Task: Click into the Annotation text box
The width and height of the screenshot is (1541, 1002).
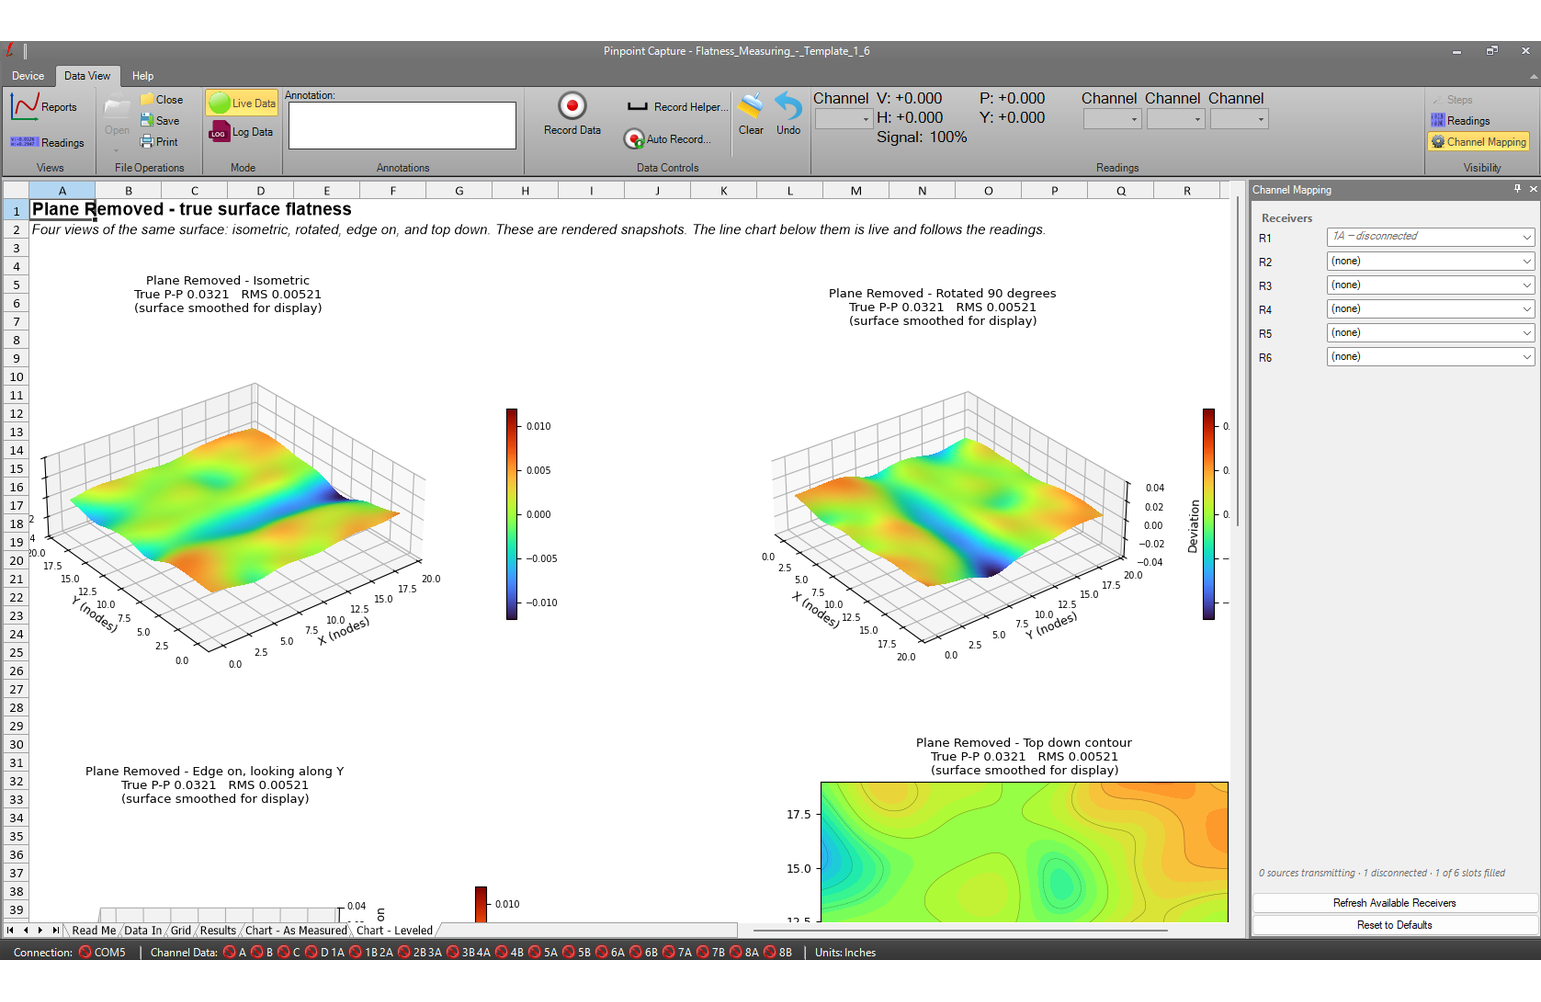Action: (x=402, y=126)
